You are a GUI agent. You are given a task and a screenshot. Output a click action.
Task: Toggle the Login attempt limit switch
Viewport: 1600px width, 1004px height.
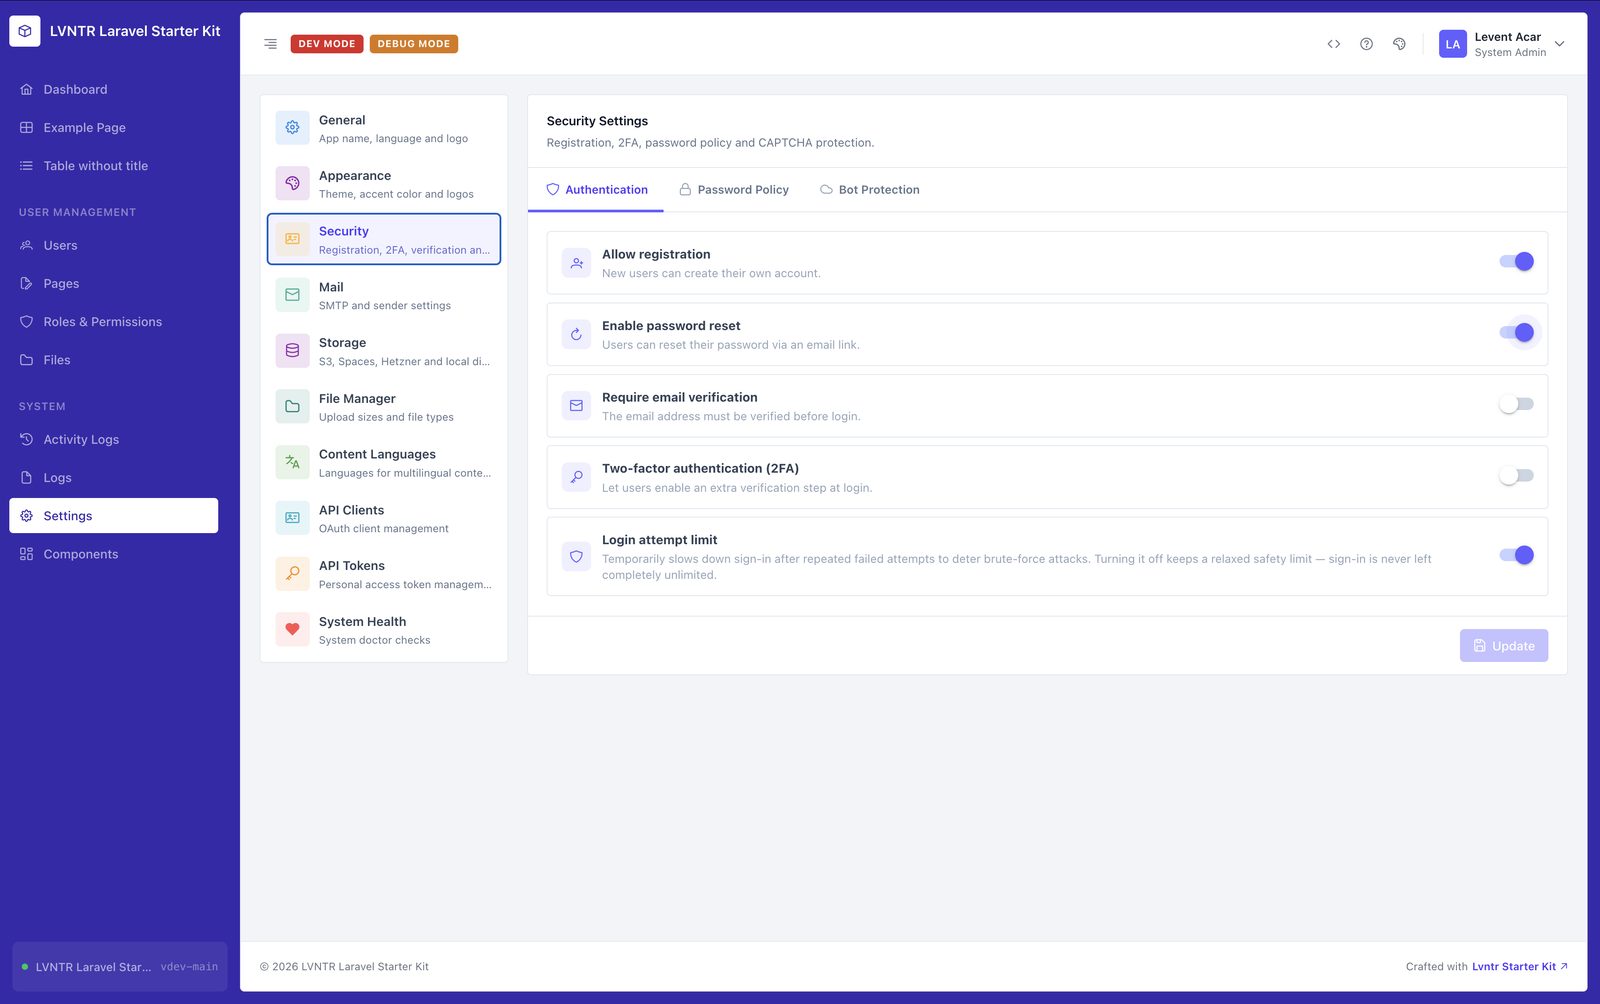click(1516, 555)
